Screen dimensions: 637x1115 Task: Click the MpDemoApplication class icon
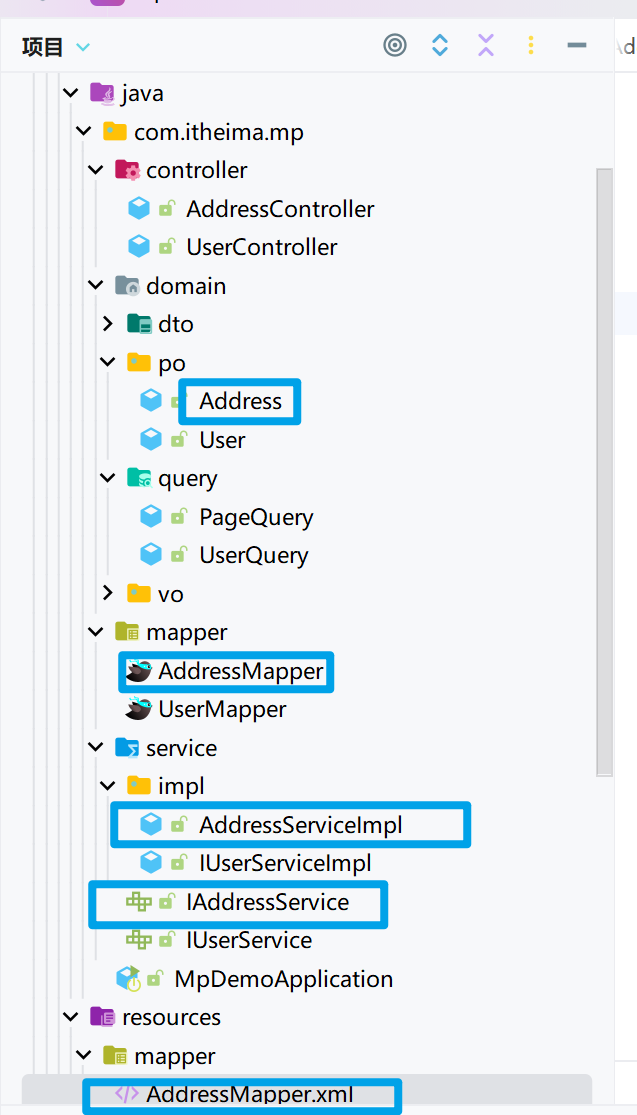[127, 978]
